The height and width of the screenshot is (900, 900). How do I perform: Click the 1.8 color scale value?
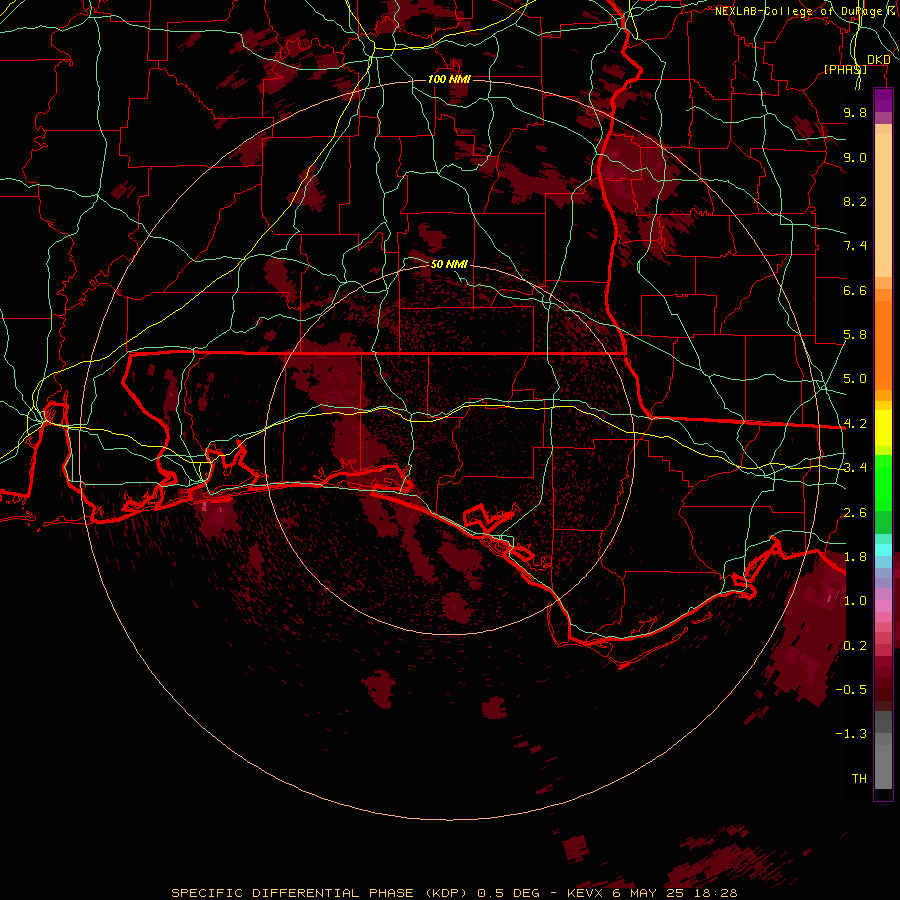pos(855,557)
